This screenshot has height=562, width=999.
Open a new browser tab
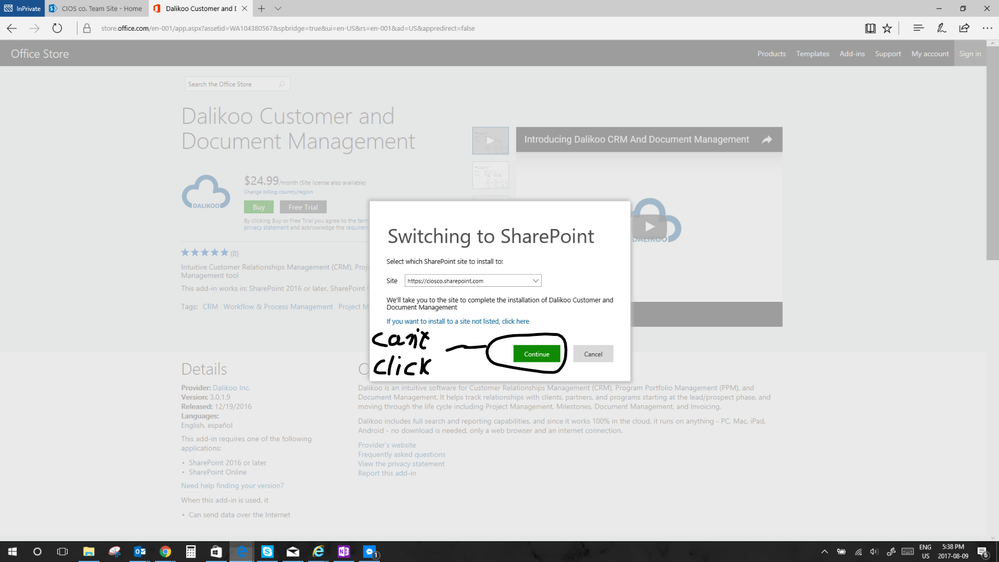(261, 8)
